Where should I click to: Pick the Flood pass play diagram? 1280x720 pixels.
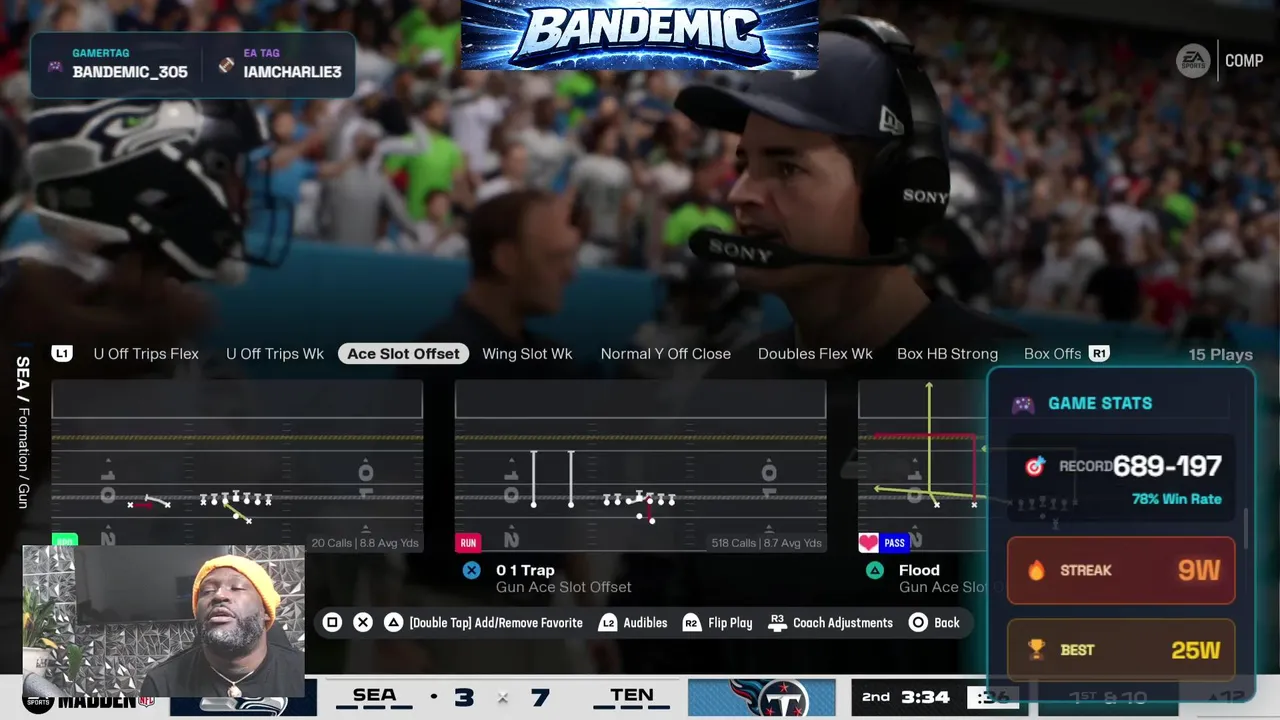[x=922, y=466]
